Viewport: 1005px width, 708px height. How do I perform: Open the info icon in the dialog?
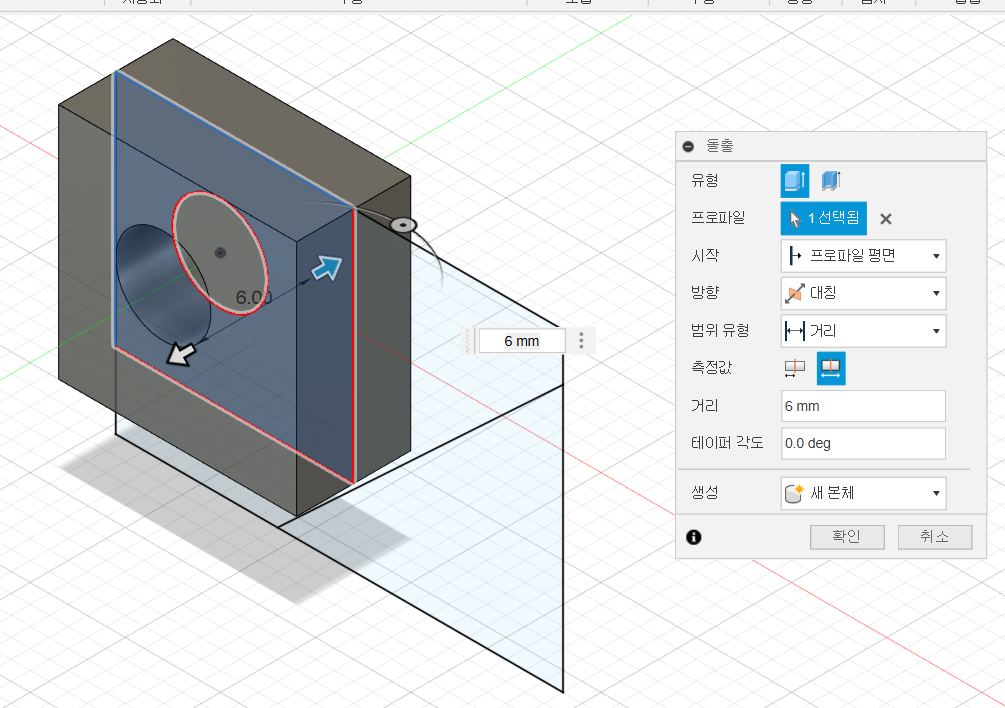pos(694,537)
